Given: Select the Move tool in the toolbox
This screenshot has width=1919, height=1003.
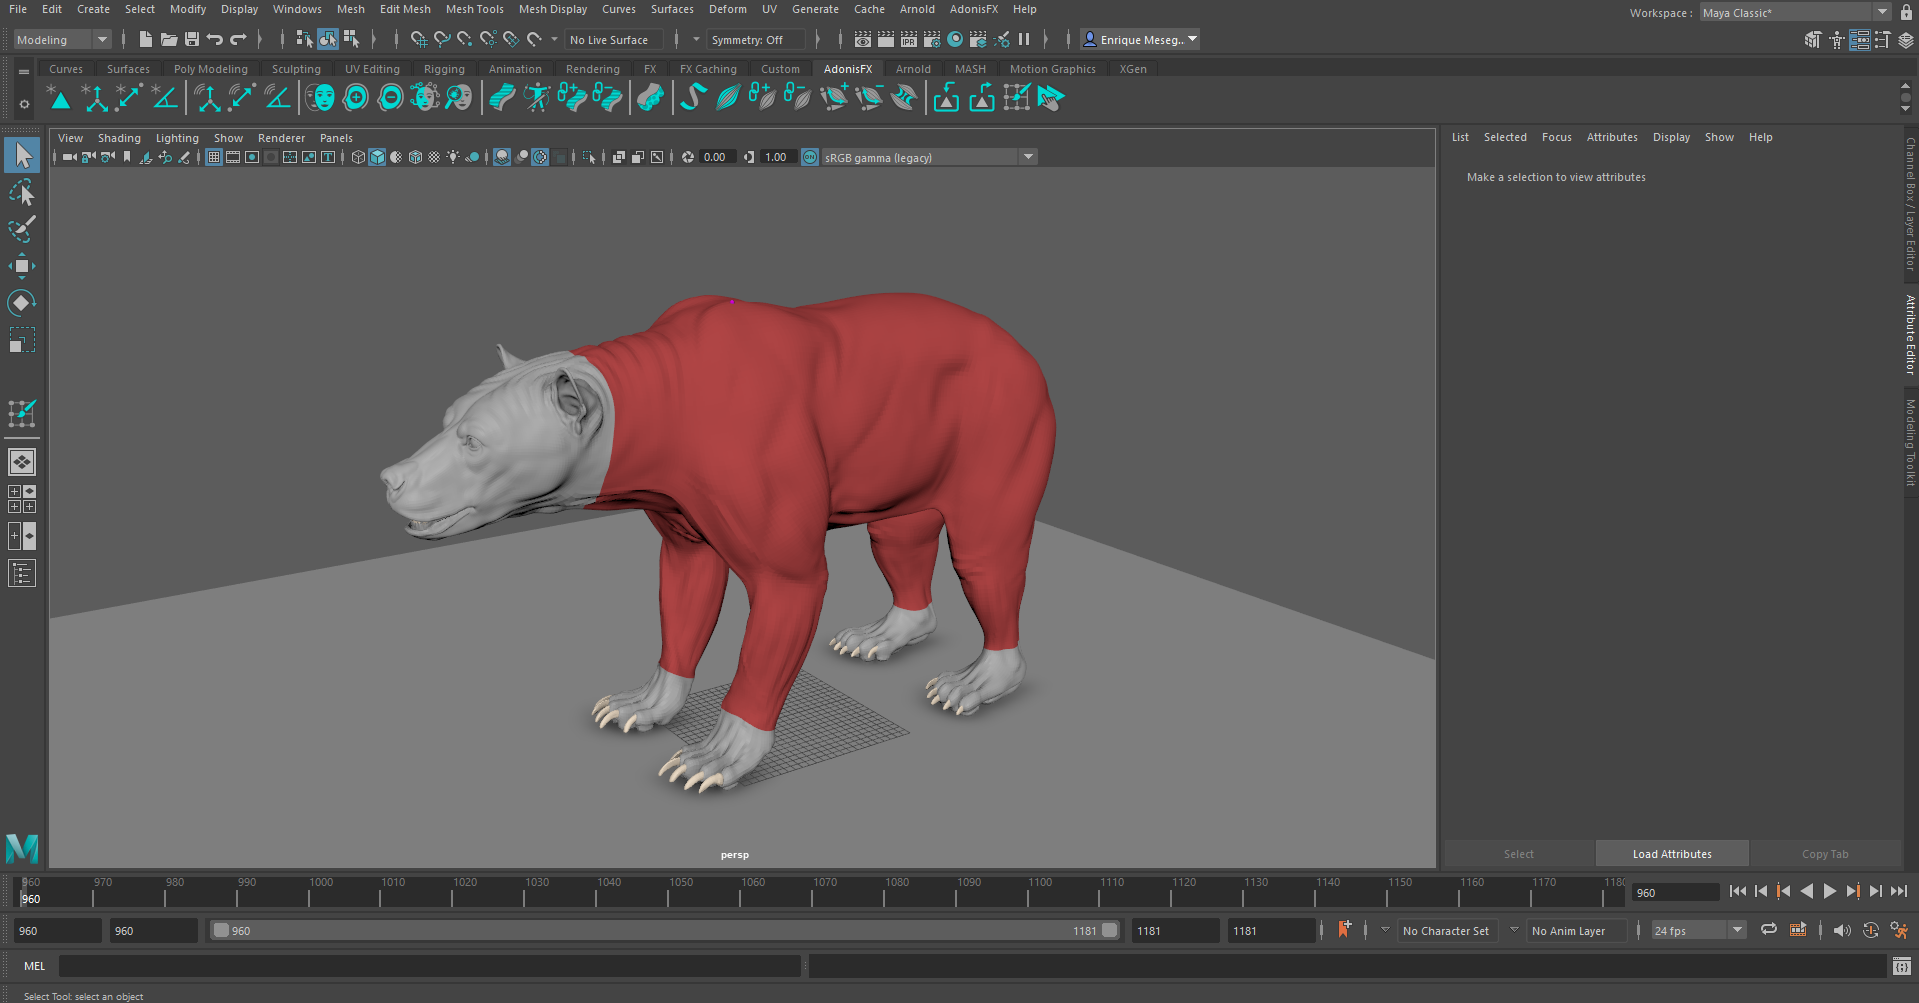Looking at the screenshot, I should coord(21,266).
